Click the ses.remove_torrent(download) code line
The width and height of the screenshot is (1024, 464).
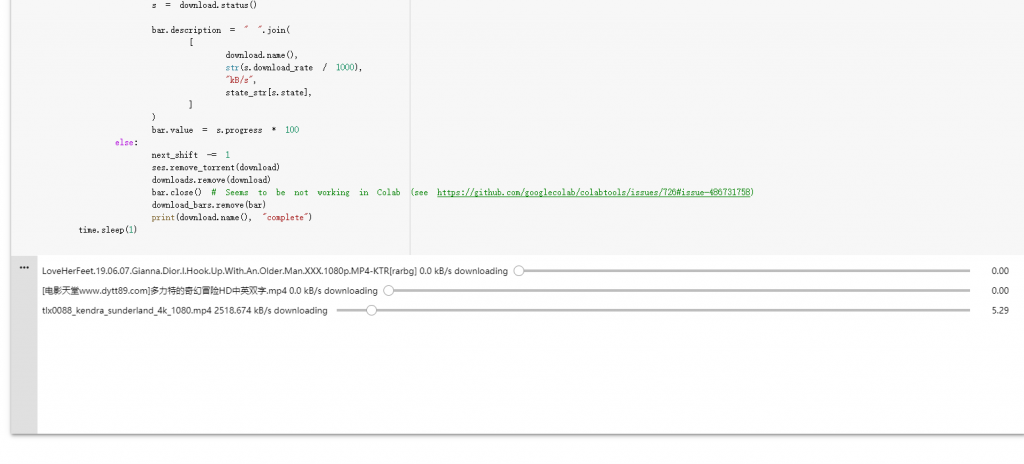click(x=216, y=167)
